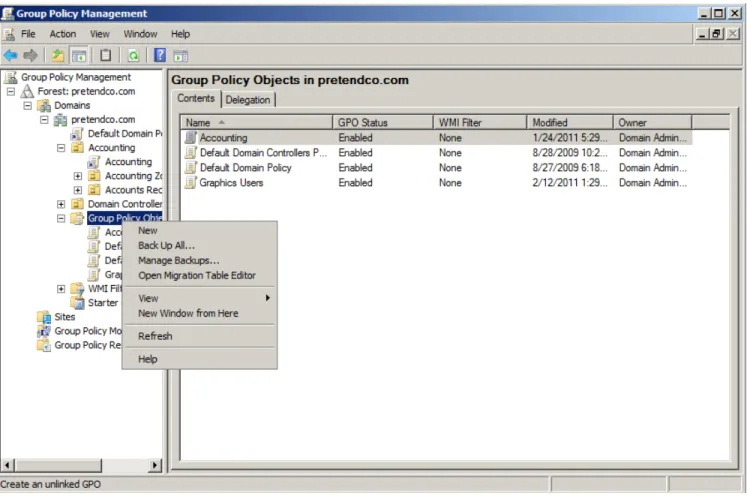The width and height of the screenshot is (747, 496).
Task: Sort list by Name column header
Action: tap(257, 122)
